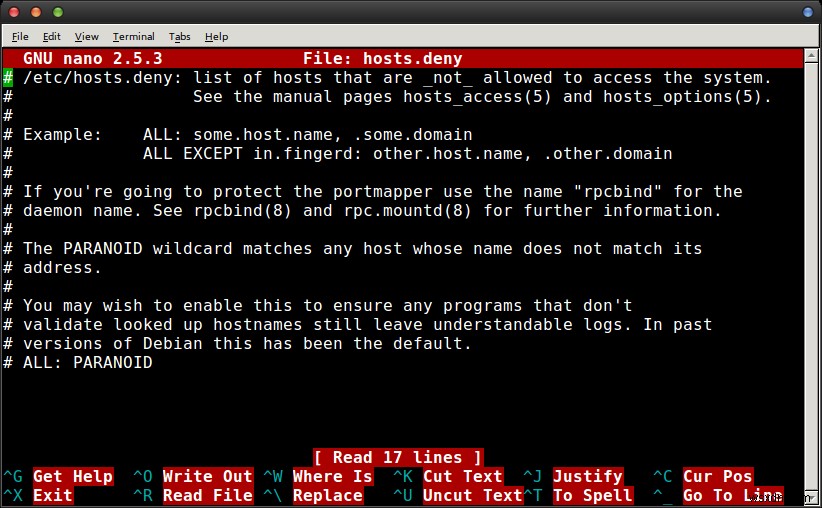Click the ^C key hint
Image resolution: width=822 pixels, height=508 pixels.
[663, 476]
